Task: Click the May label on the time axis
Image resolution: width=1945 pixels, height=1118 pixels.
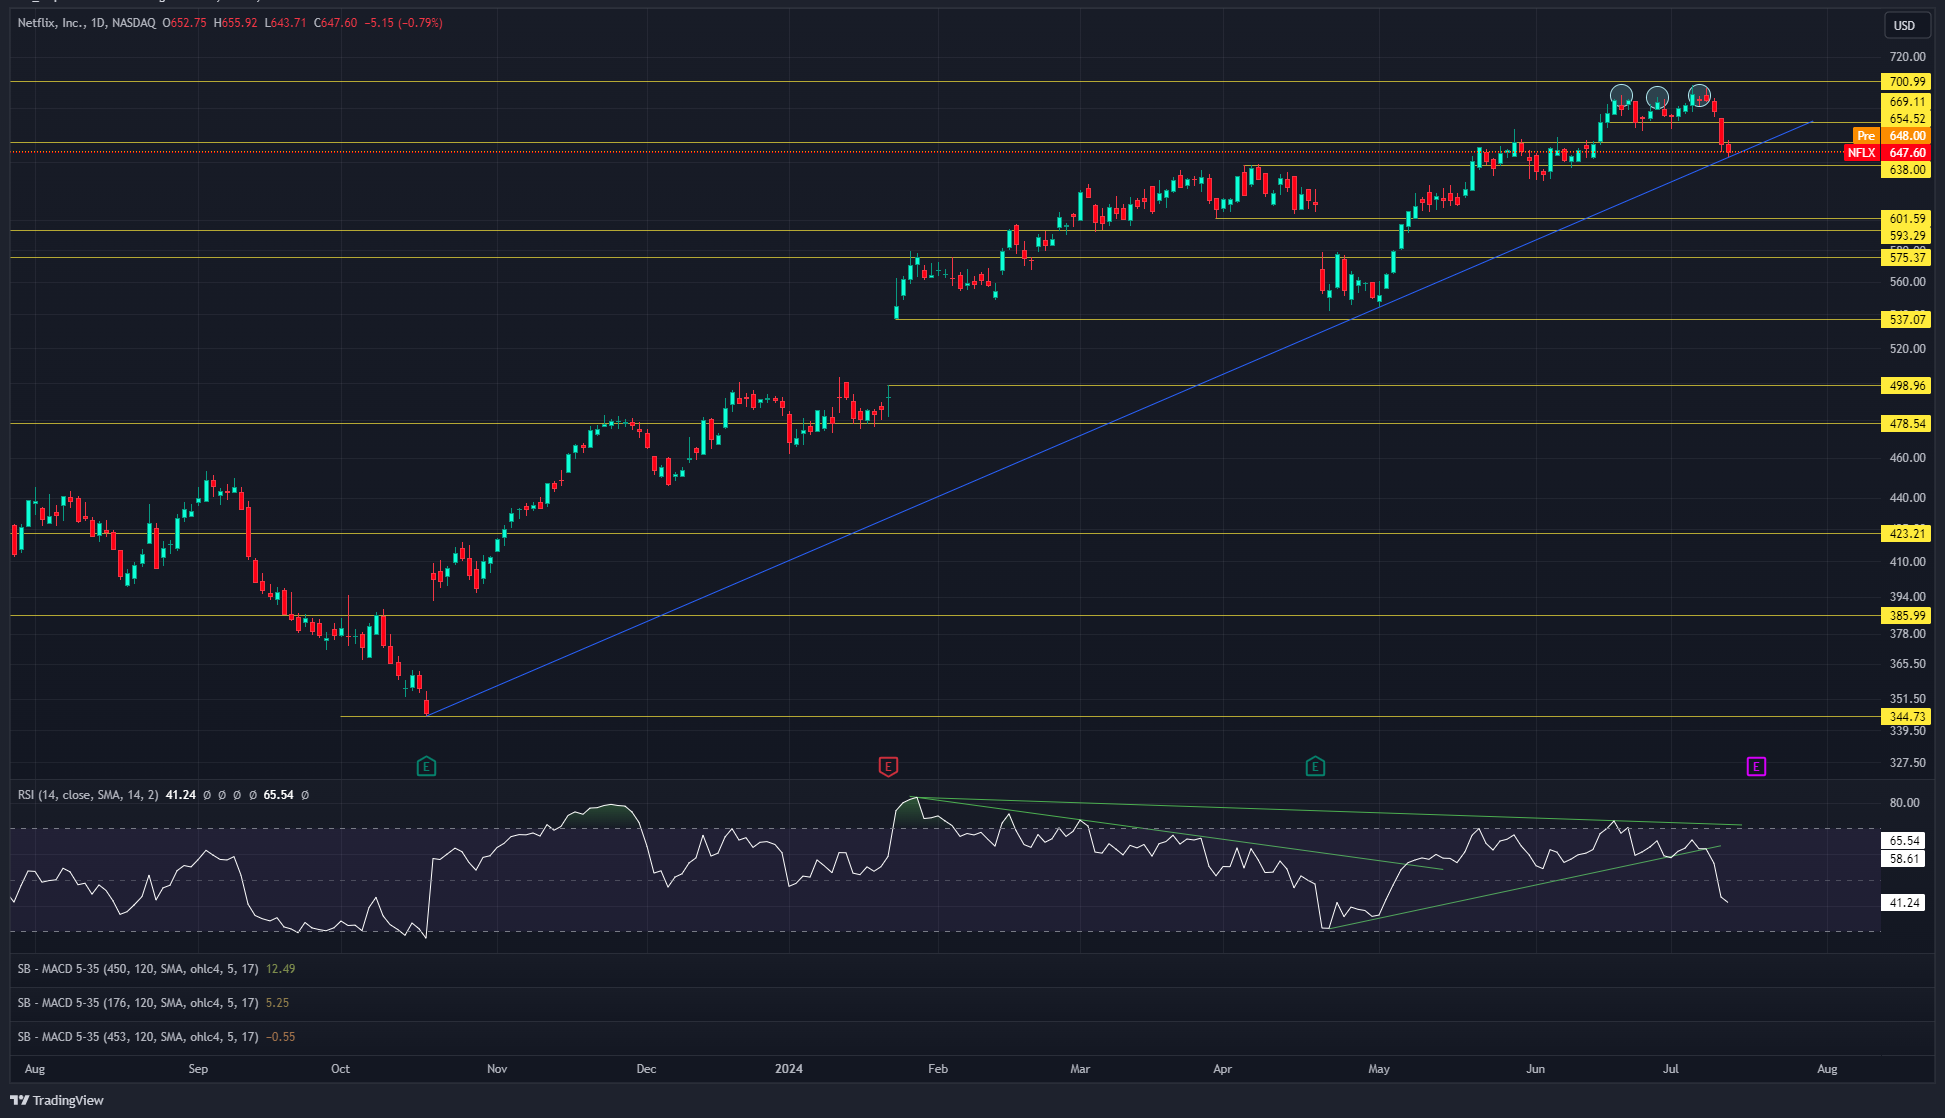Action: click(1379, 1069)
